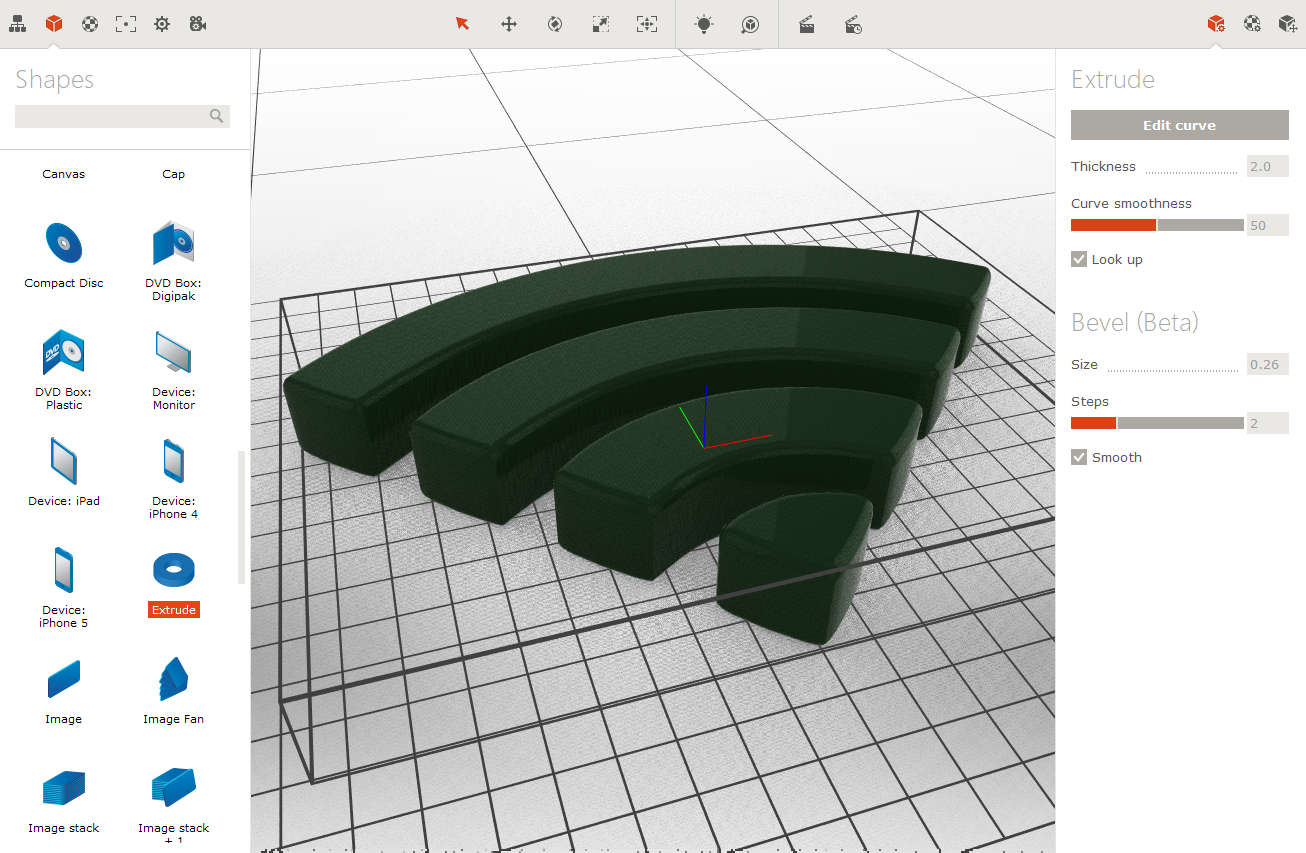
Task: Click the clapperboard with clock icon
Action: click(x=853, y=24)
